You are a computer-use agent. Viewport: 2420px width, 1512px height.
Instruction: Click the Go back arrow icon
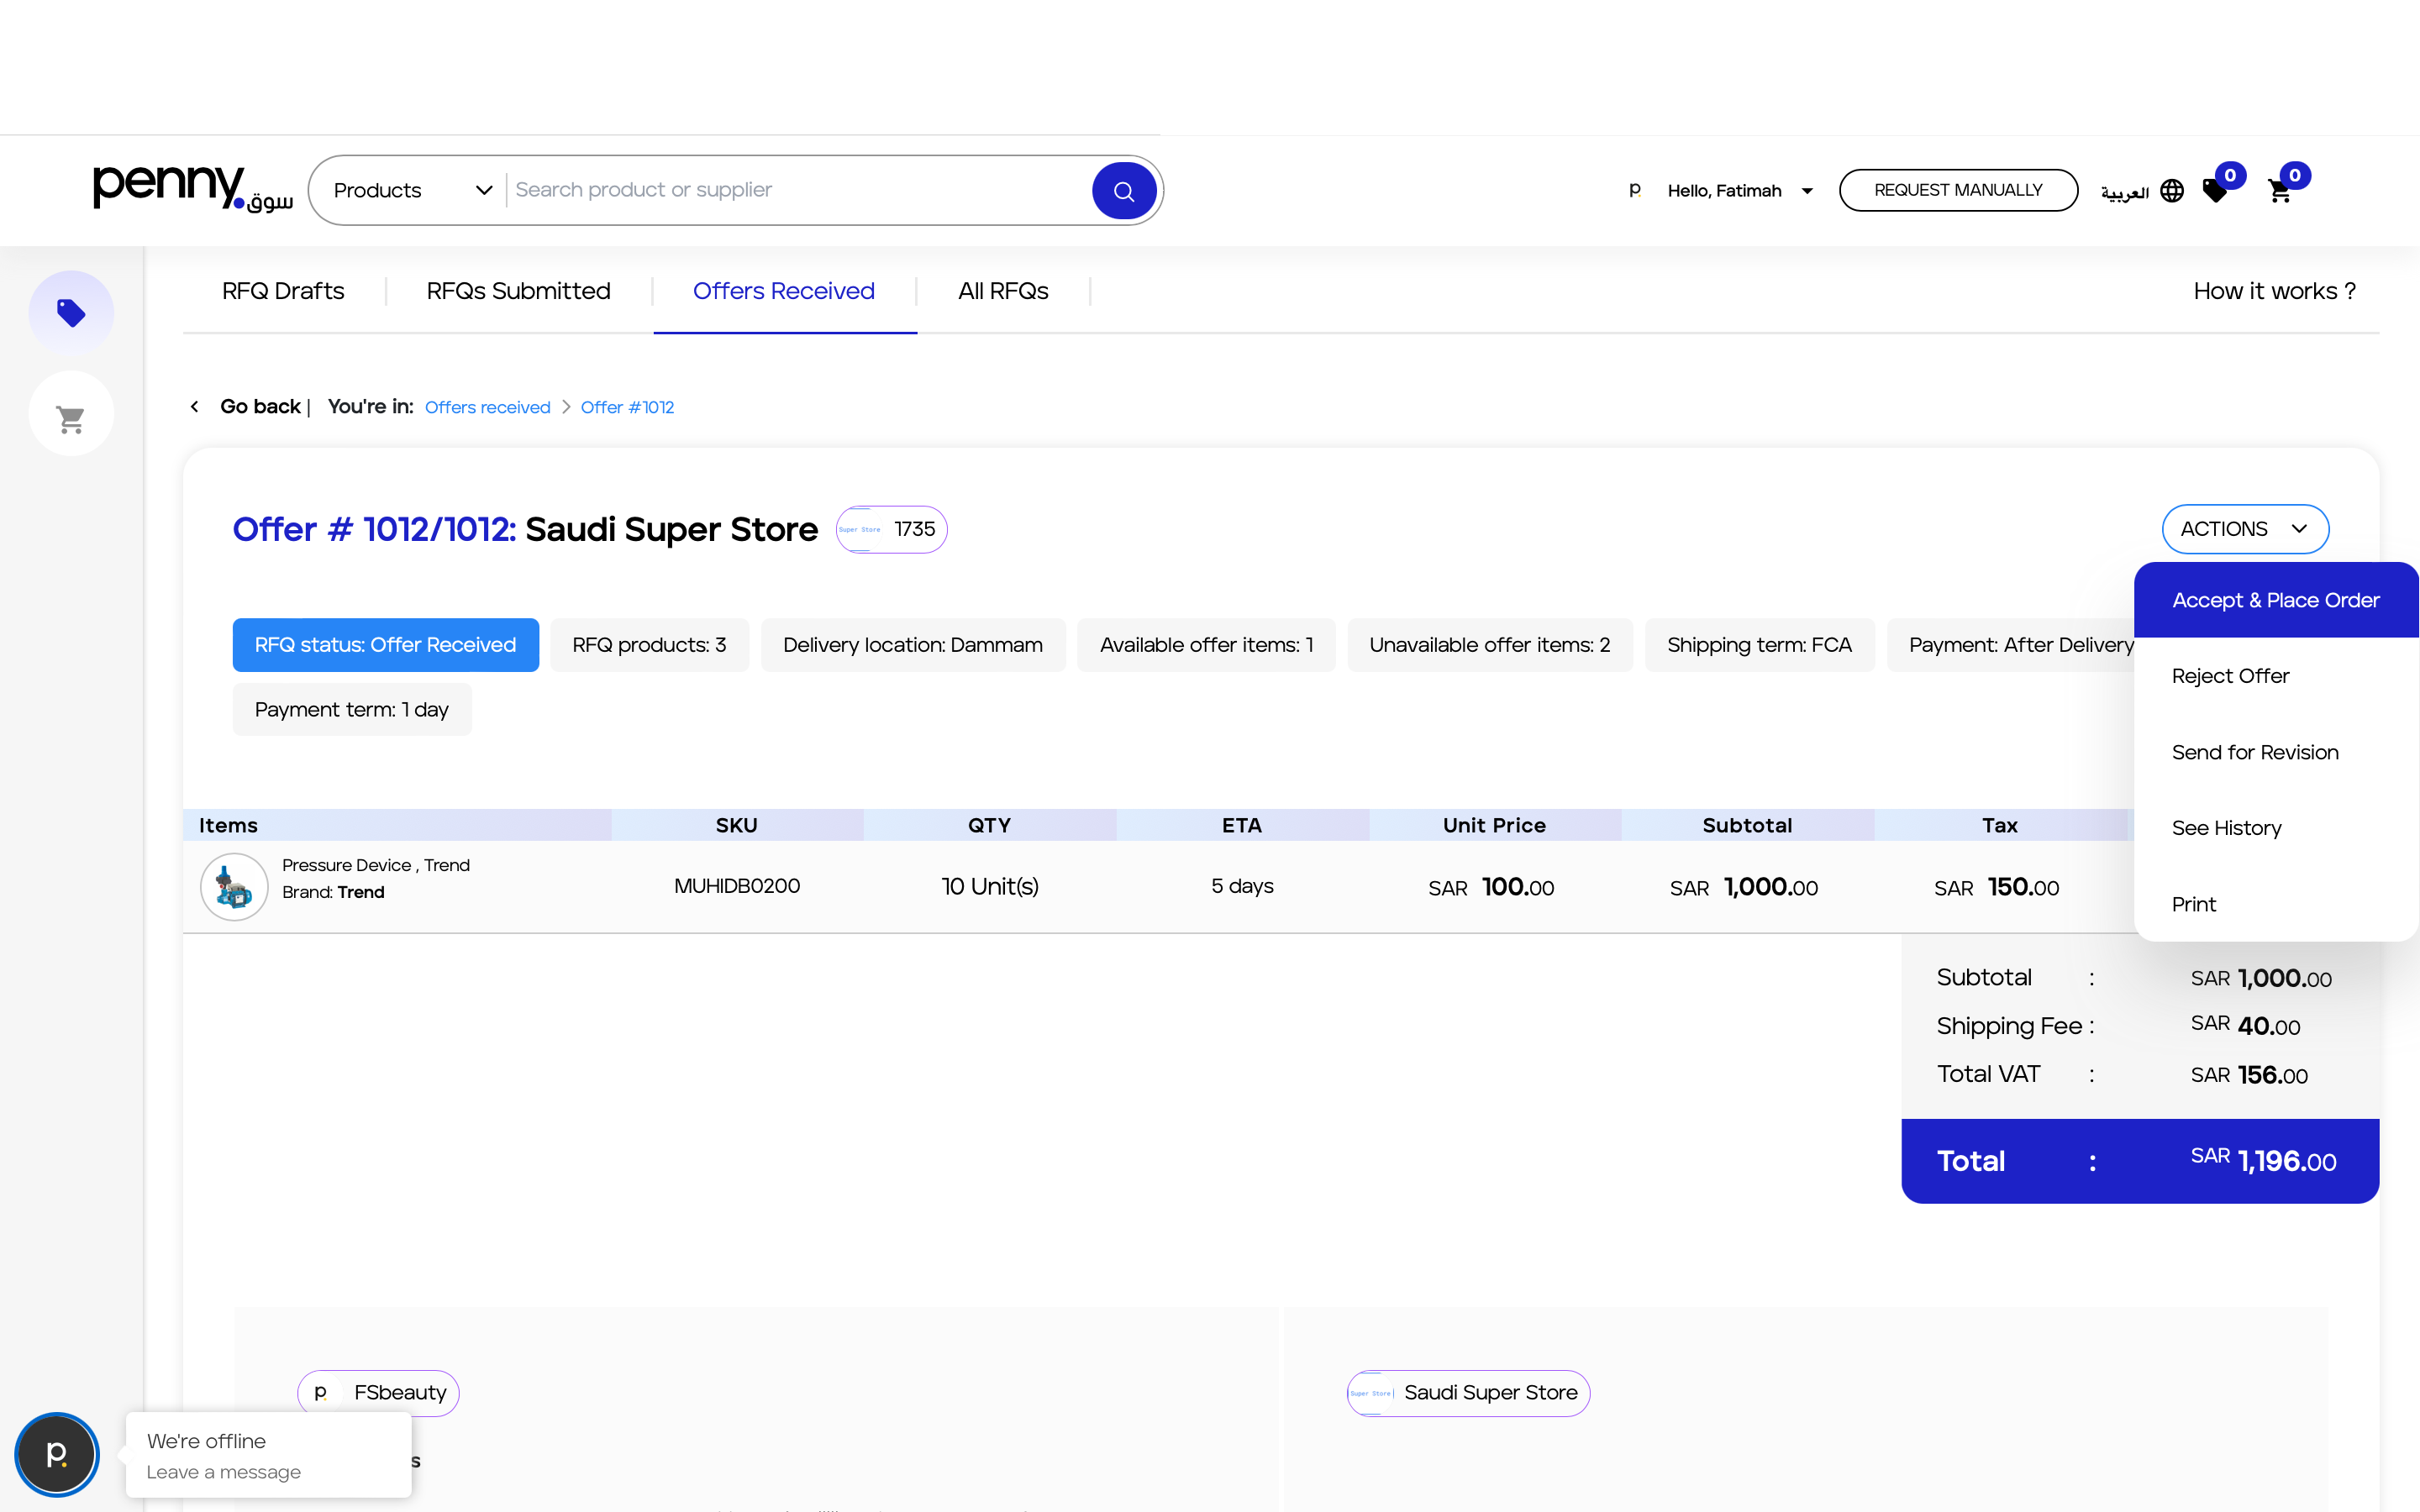pos(194,406)
